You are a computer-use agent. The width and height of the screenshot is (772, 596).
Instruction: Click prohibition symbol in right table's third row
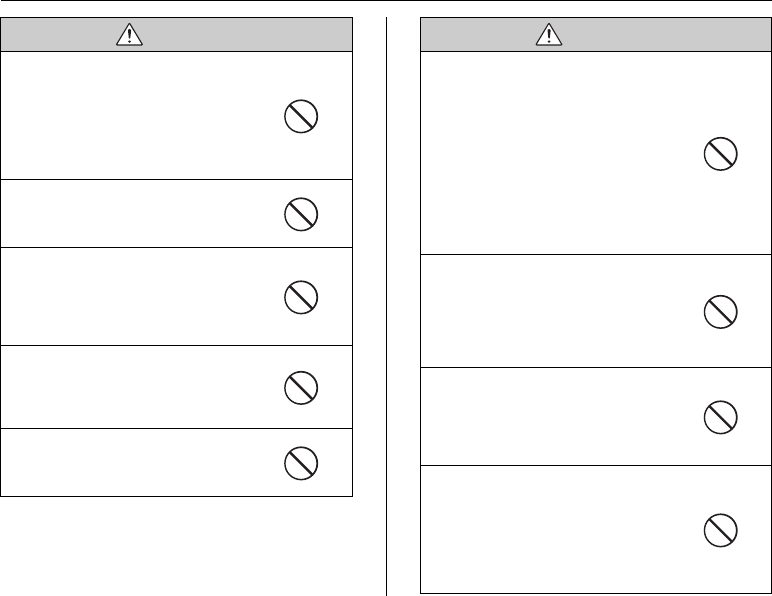[720, 415]
